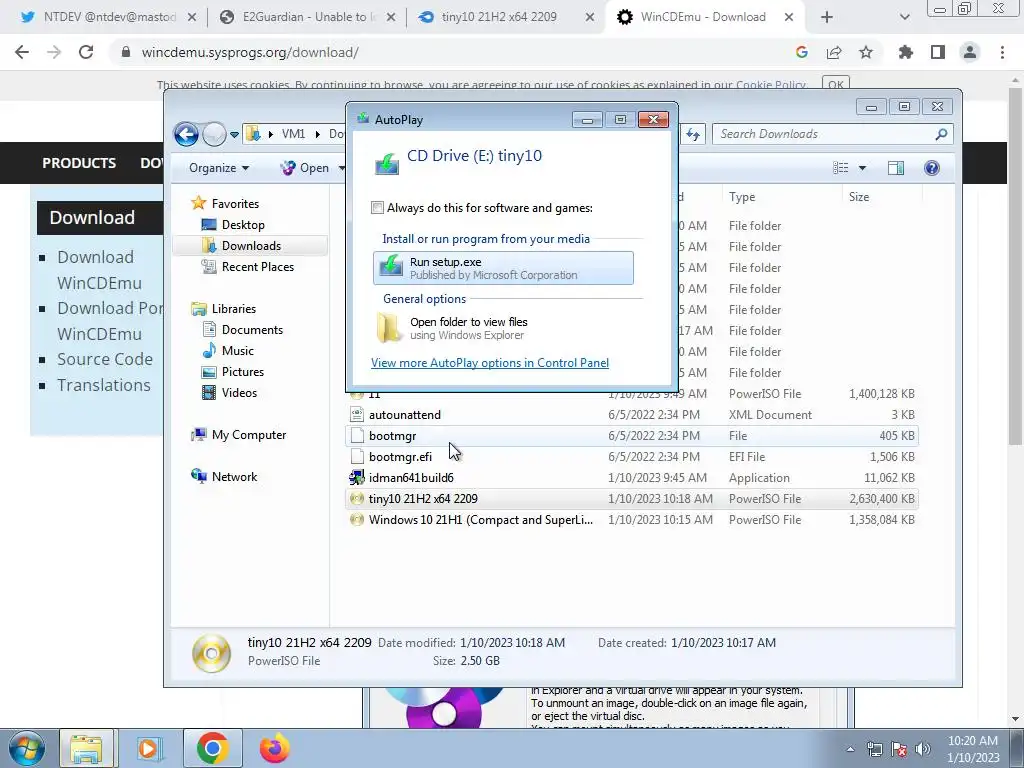Image resolution: width=1024 pixels, height=768 pixels.
Task: Switch to tiny10 21H2 x64 2209 tab
Action: pyautogui.click(x=506, y=17)
